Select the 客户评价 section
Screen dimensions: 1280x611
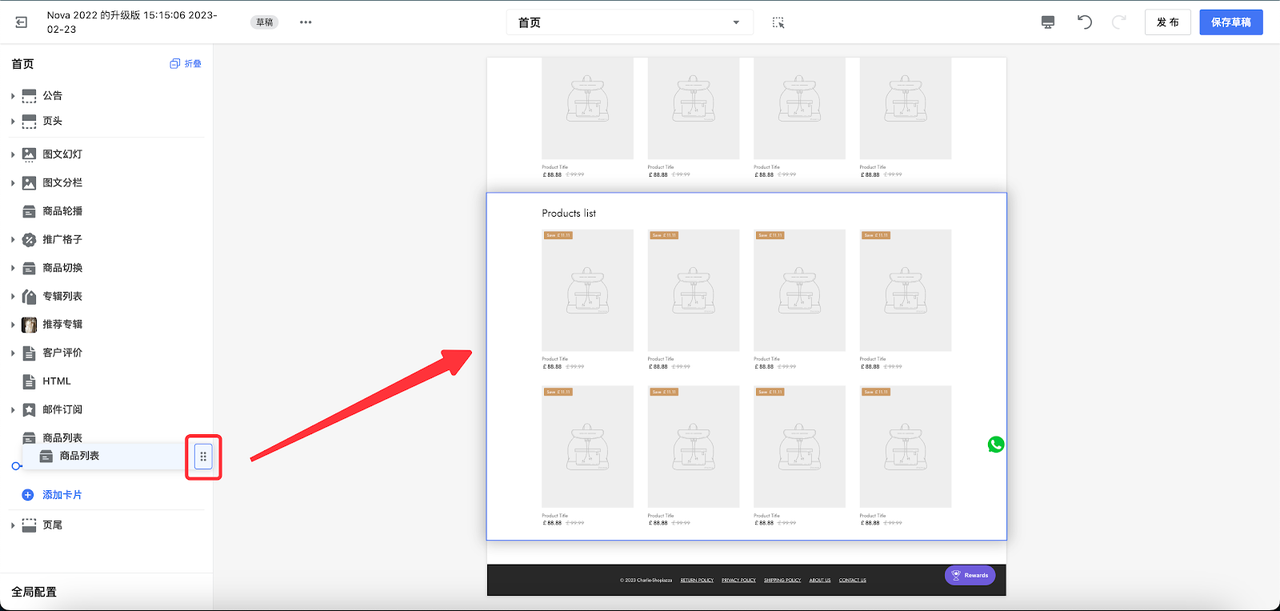tap(62, 353)
